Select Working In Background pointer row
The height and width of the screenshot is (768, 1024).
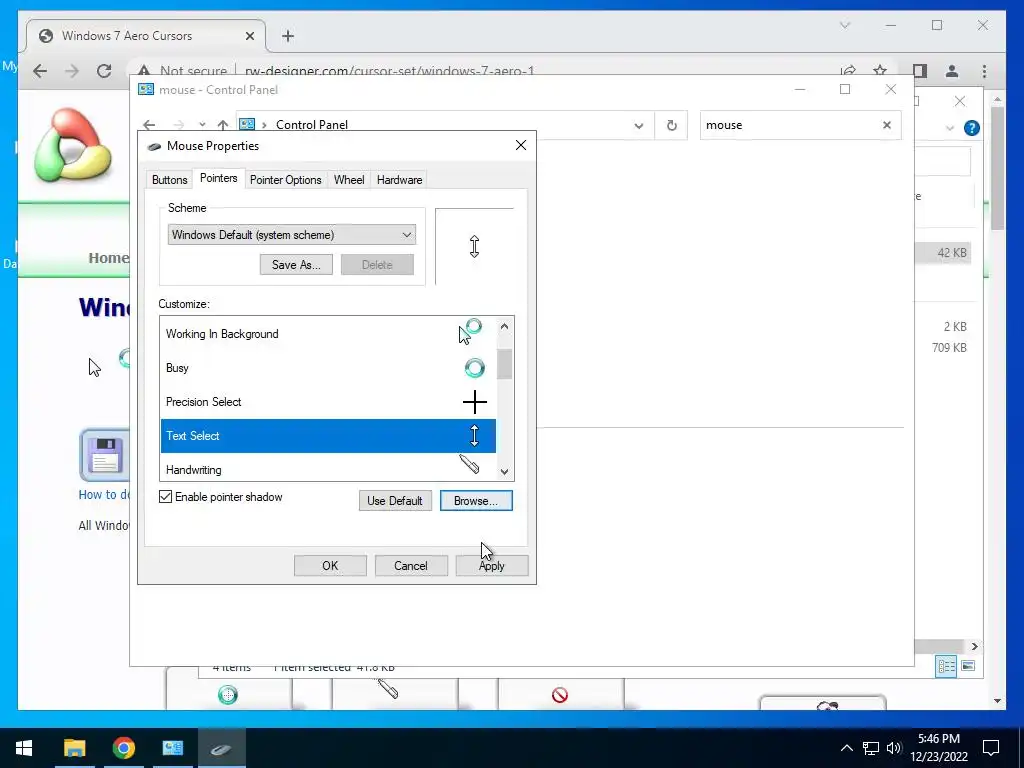tap(328, 334)
